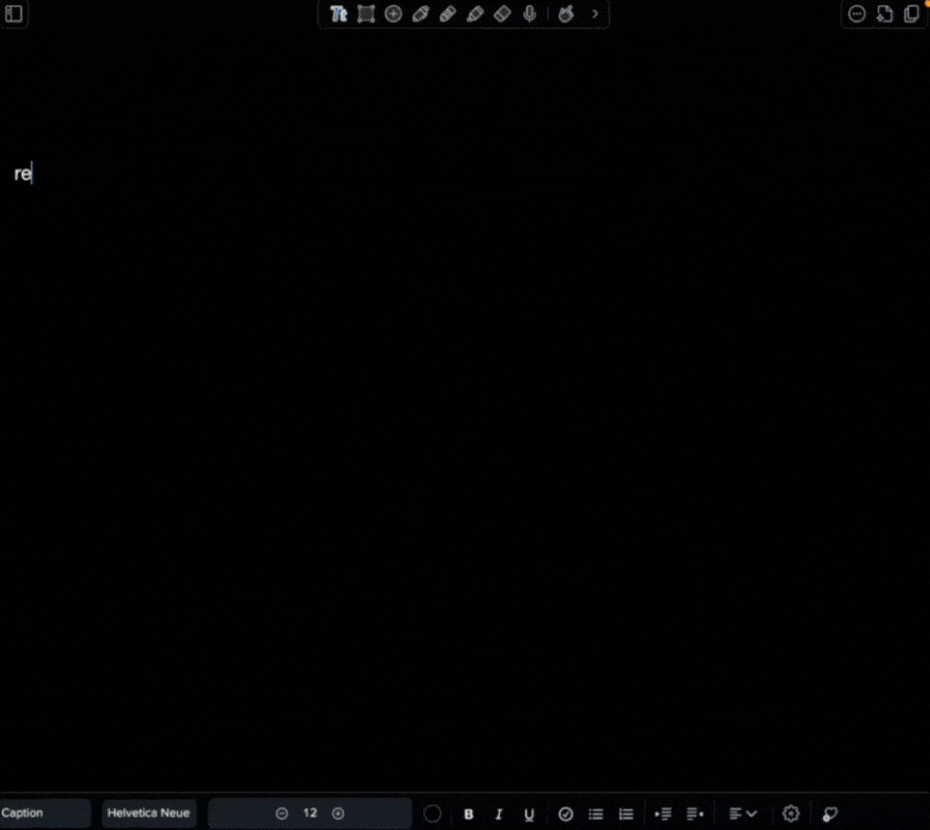Open the Helvetica Neue font dropdown
The width and height of the screenshot is (930, 830).
point(149,813)
